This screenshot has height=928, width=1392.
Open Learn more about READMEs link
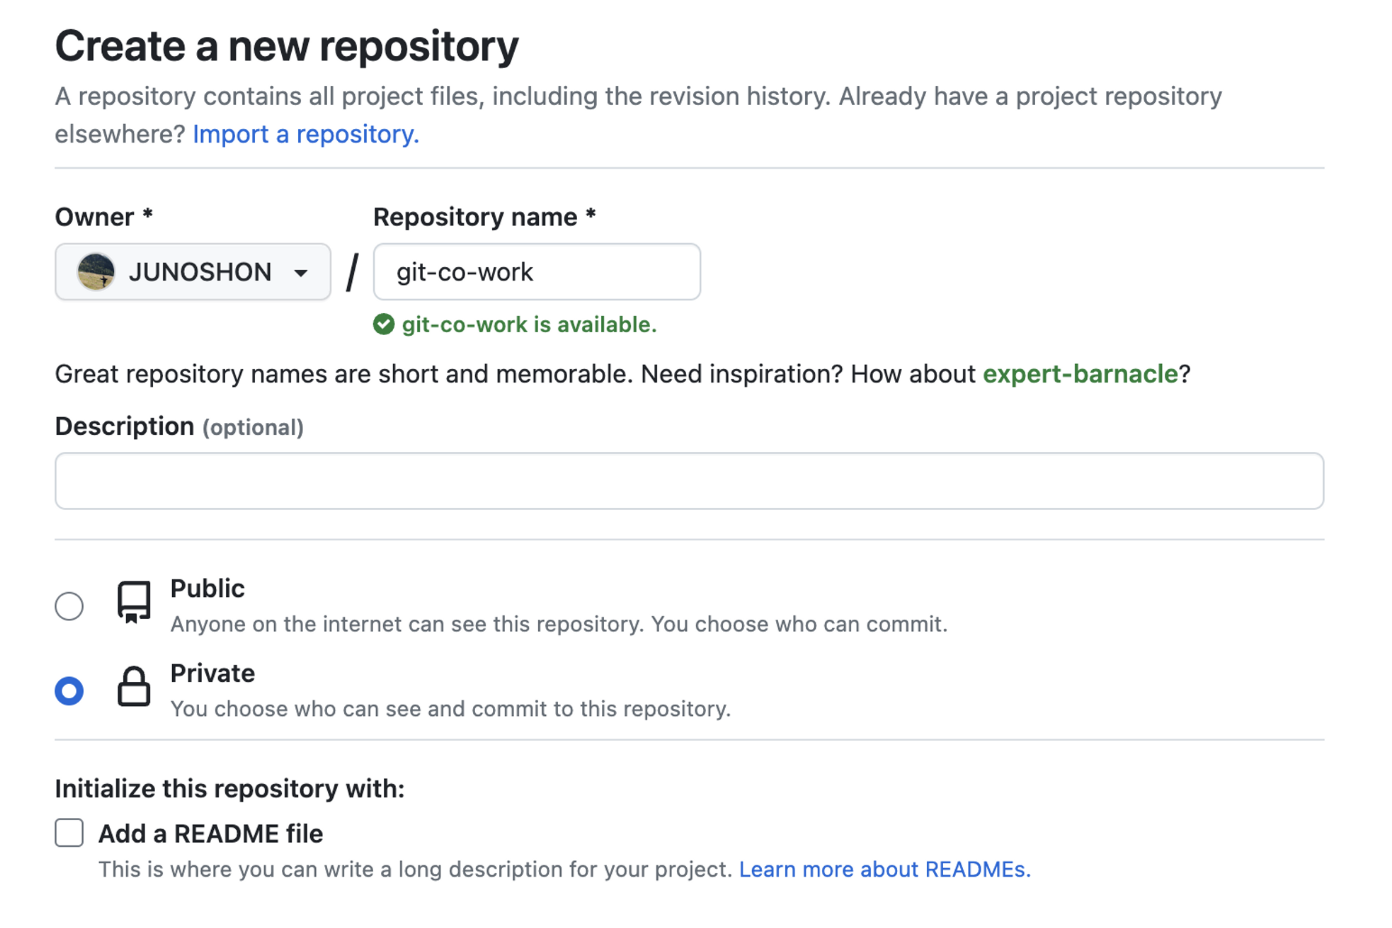tap(884, 870)
